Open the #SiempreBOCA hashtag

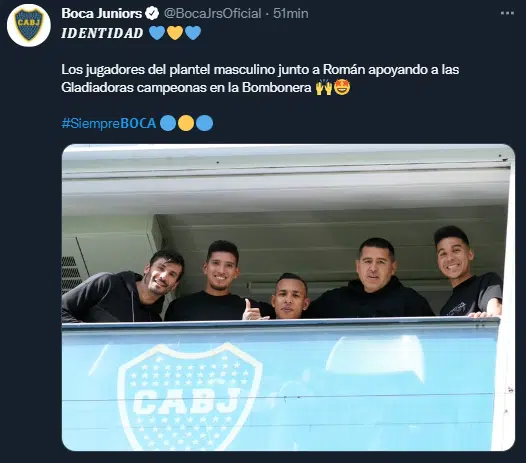coord(109,123)
